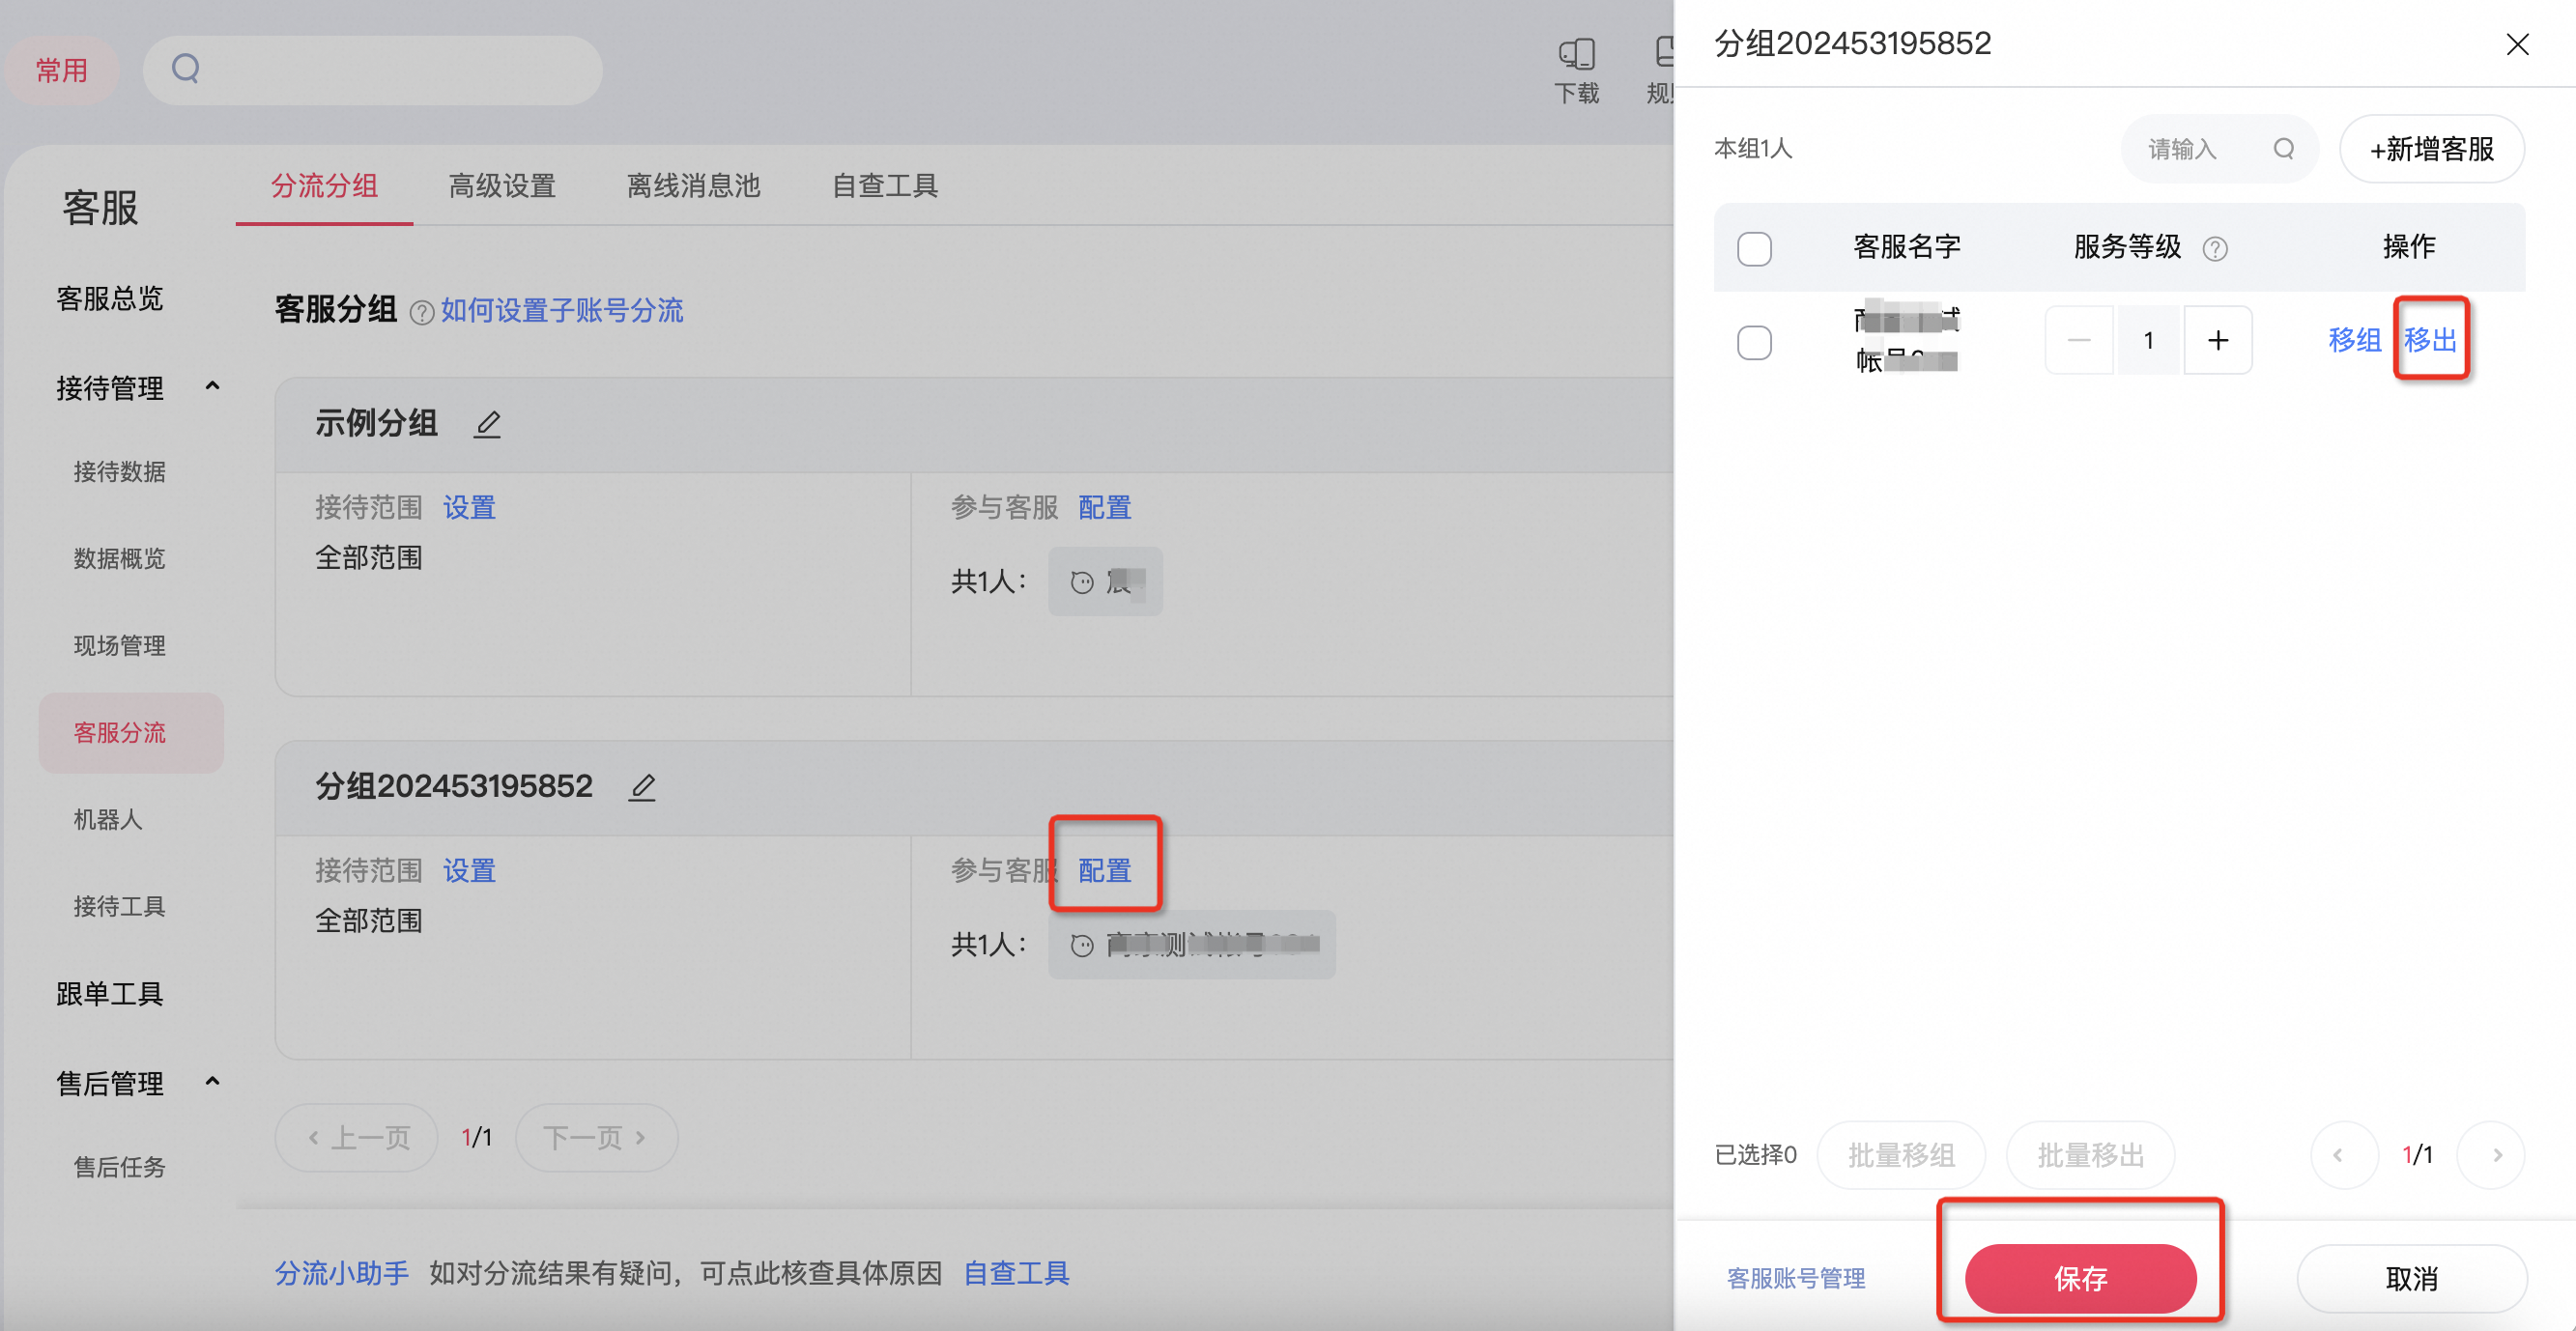Viewport: 2576px width, 1331px height.
Task: Open 数据概览 in sidebar
Action: click(119, 559)
